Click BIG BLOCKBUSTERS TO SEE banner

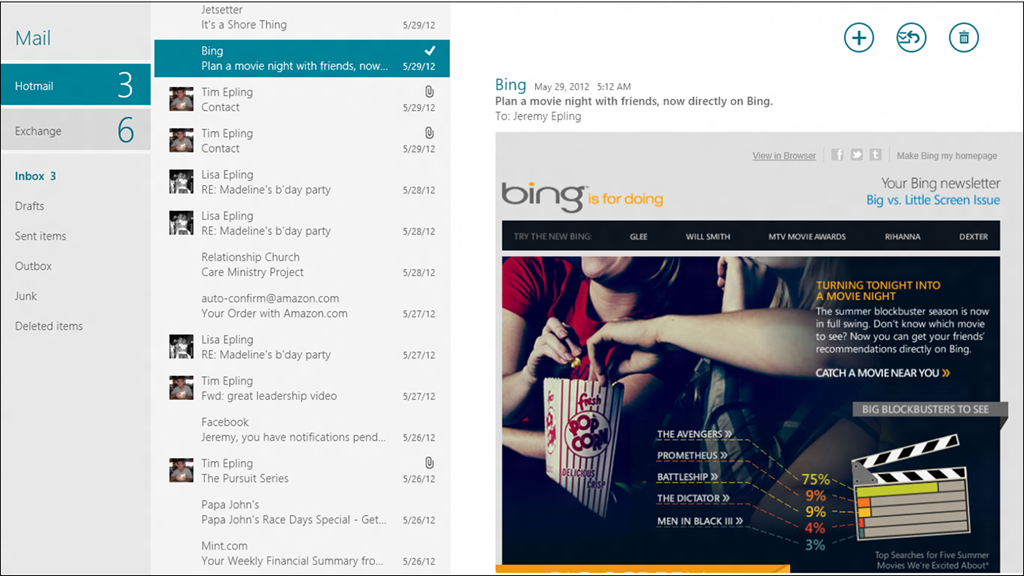point(925,409)
